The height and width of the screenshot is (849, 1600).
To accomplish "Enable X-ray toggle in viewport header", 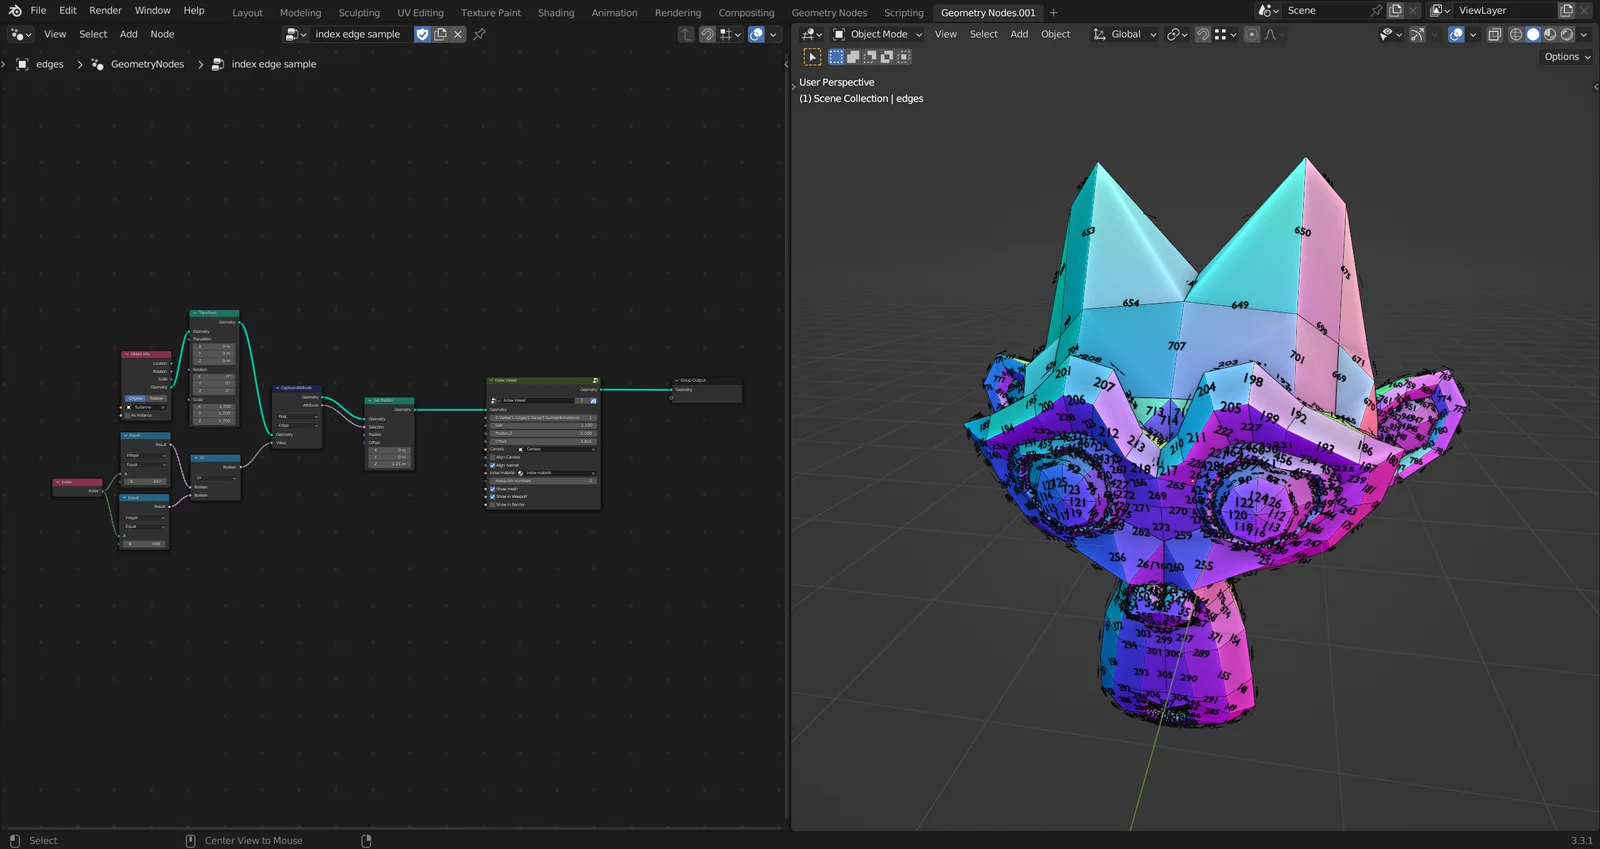I will (1494, 34).
